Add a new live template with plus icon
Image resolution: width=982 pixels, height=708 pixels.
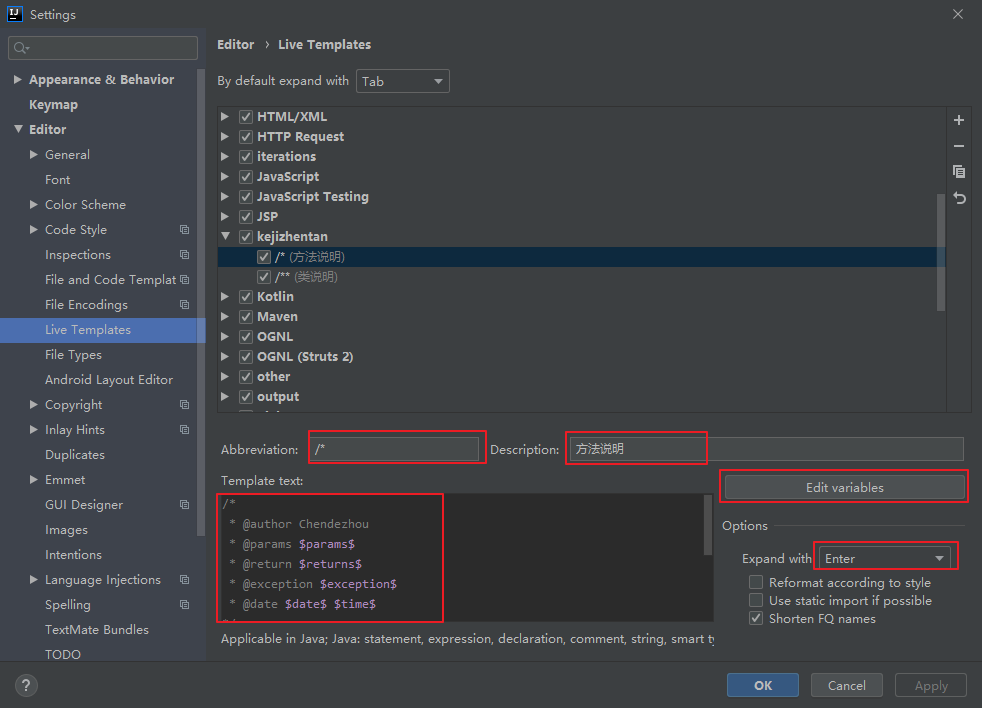959,120
